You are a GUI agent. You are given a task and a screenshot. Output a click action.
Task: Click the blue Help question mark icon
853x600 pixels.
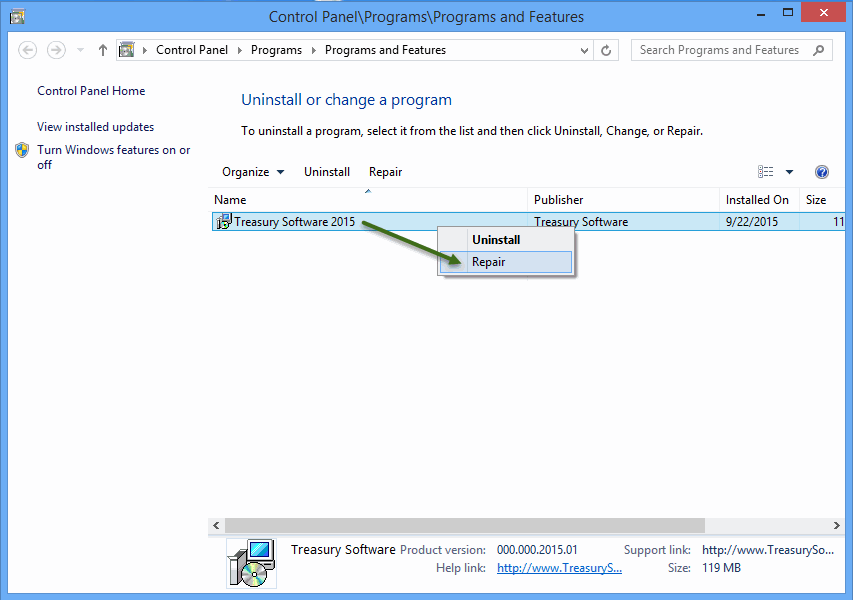pyautogui.click(x=822, y=171)
